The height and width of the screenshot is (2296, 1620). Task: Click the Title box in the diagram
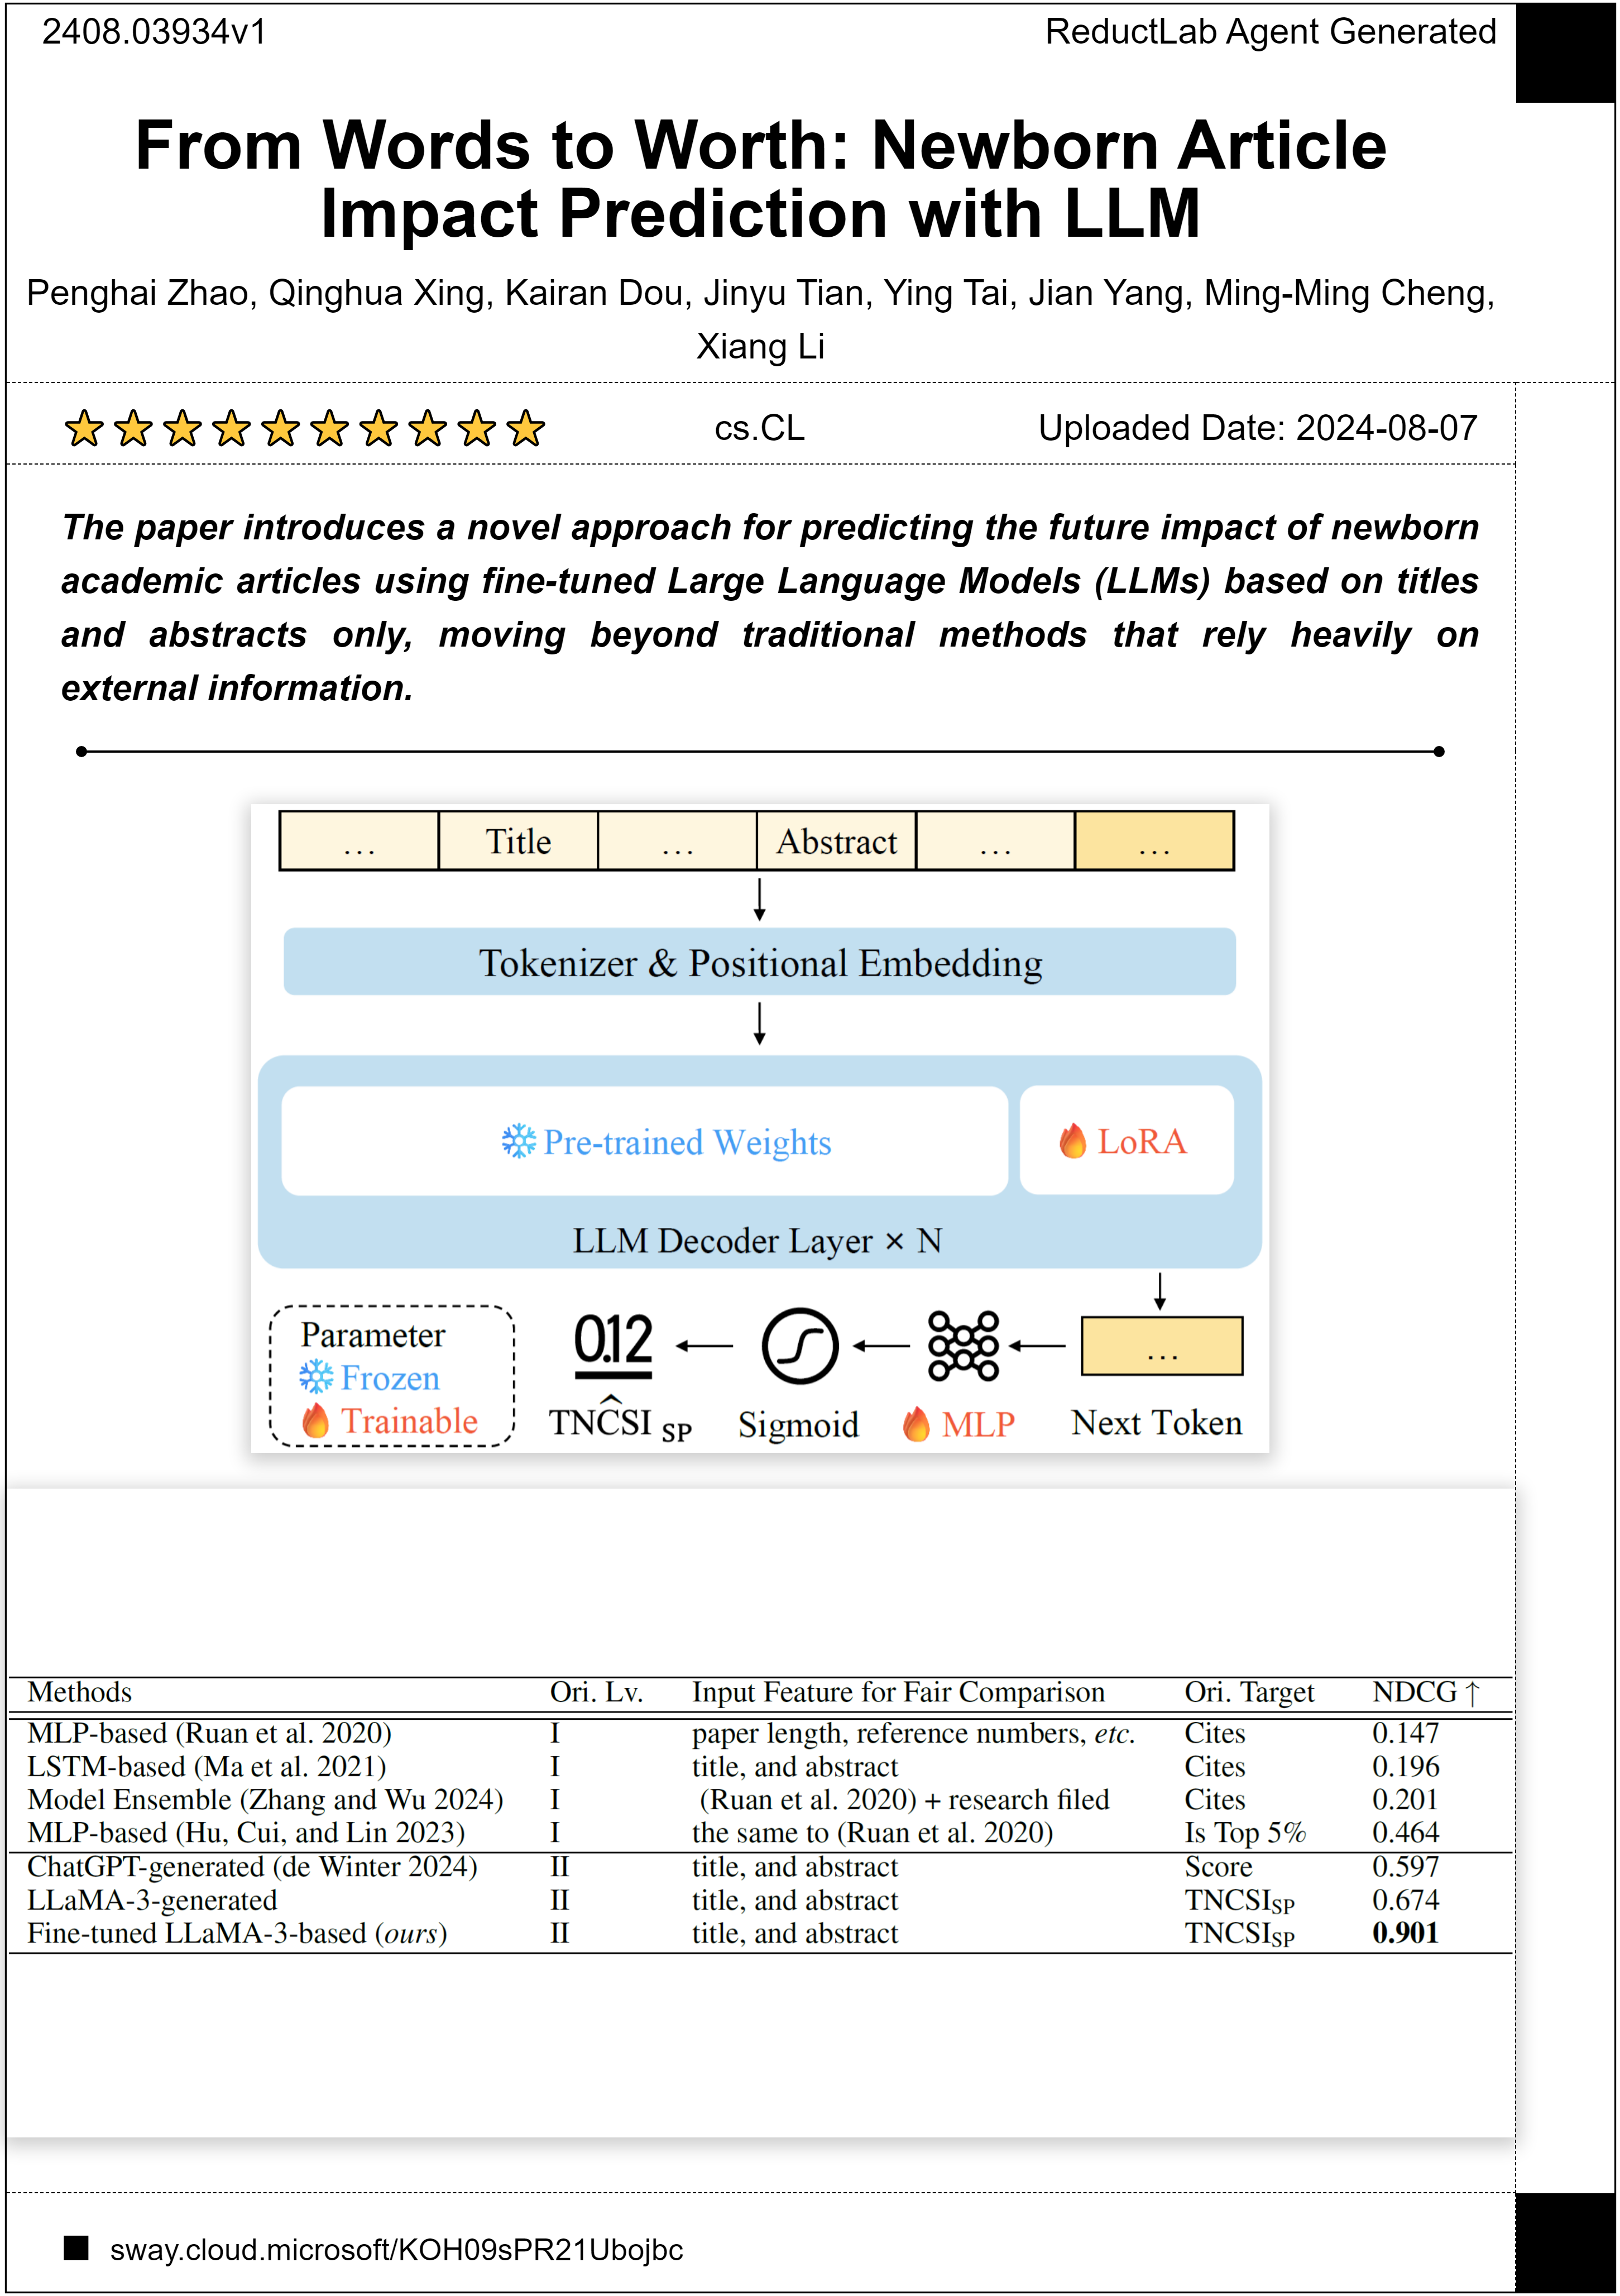(x=518, y=841)
